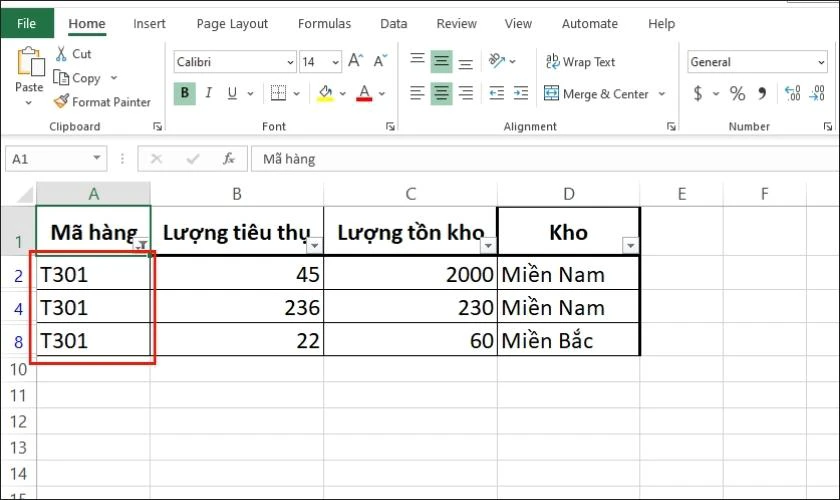Screen dimensions: 840x500
Task: Click the Increase Decimal icon
Action: coord(793,93)
